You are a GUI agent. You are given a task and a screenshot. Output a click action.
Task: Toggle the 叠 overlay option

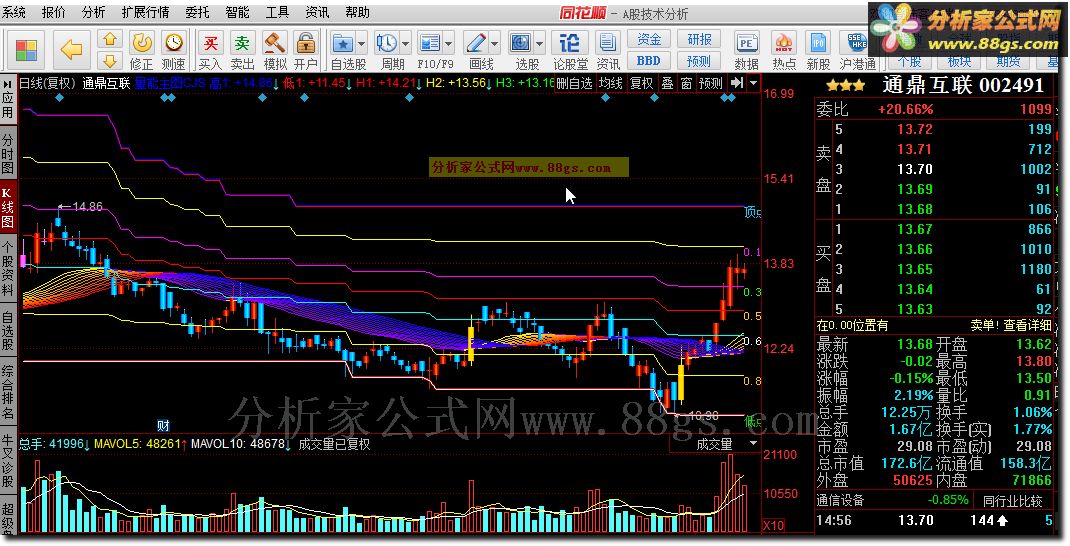coord(667,83)
